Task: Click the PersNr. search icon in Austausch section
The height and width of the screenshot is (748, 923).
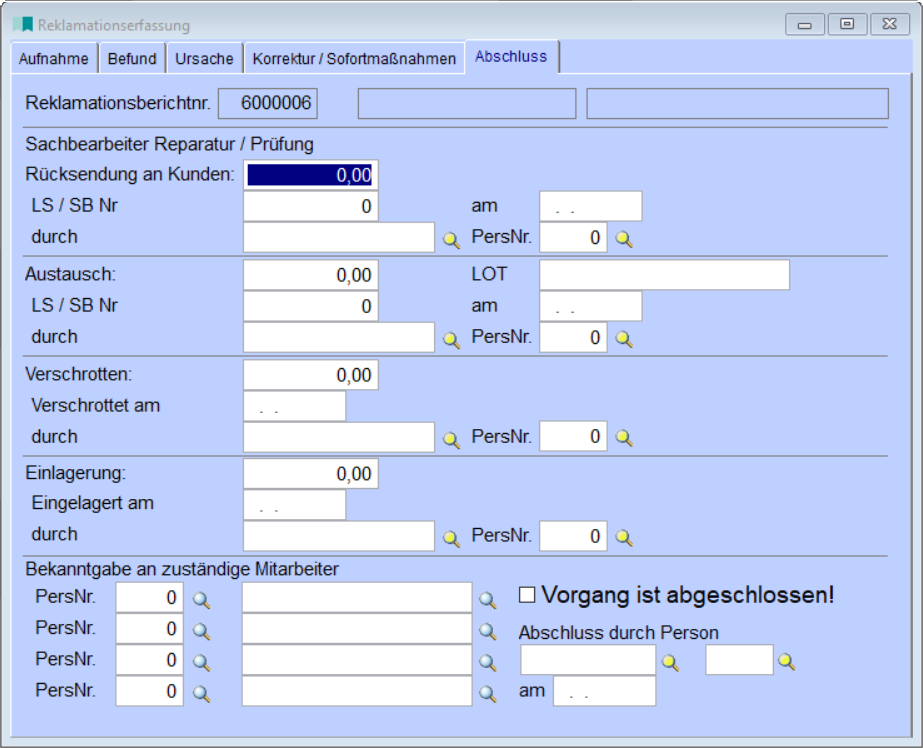Action: coord(623,339)
